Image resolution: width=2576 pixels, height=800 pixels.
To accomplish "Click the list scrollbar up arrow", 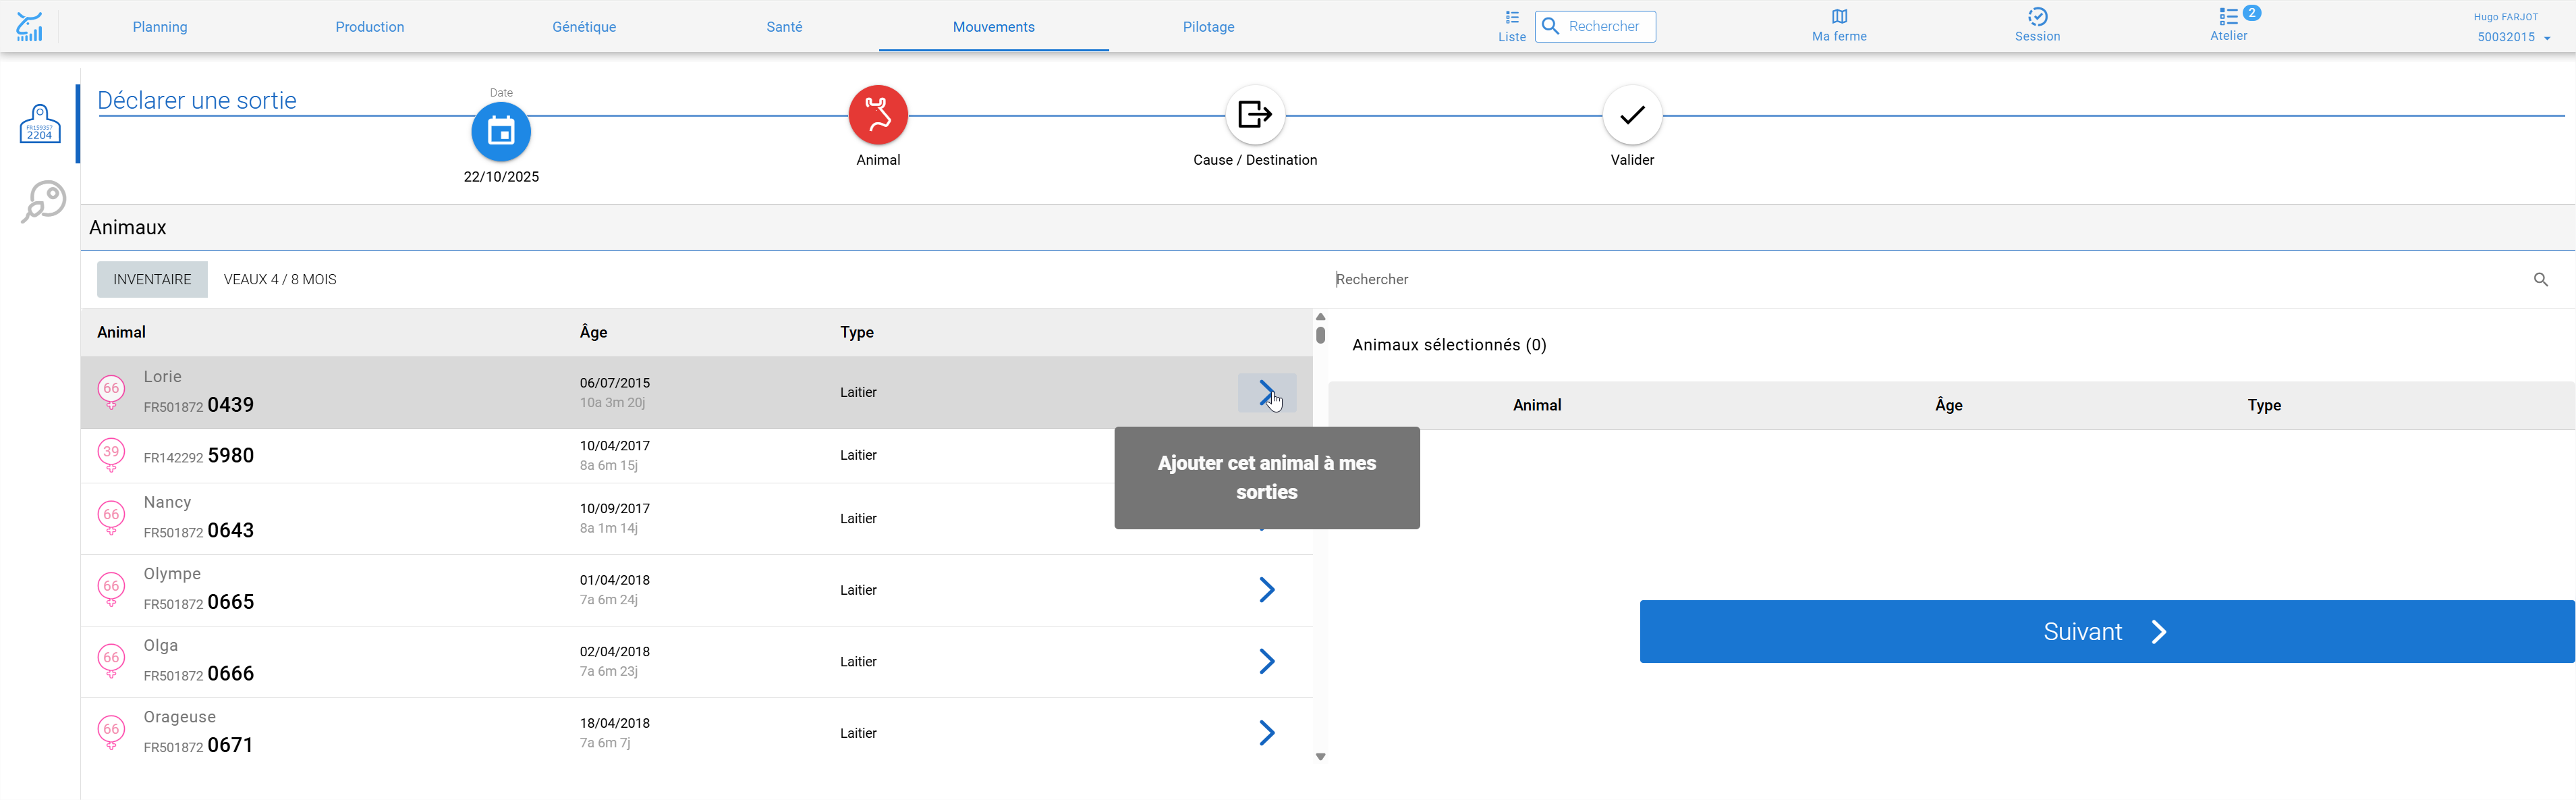I will point(1320,316).
